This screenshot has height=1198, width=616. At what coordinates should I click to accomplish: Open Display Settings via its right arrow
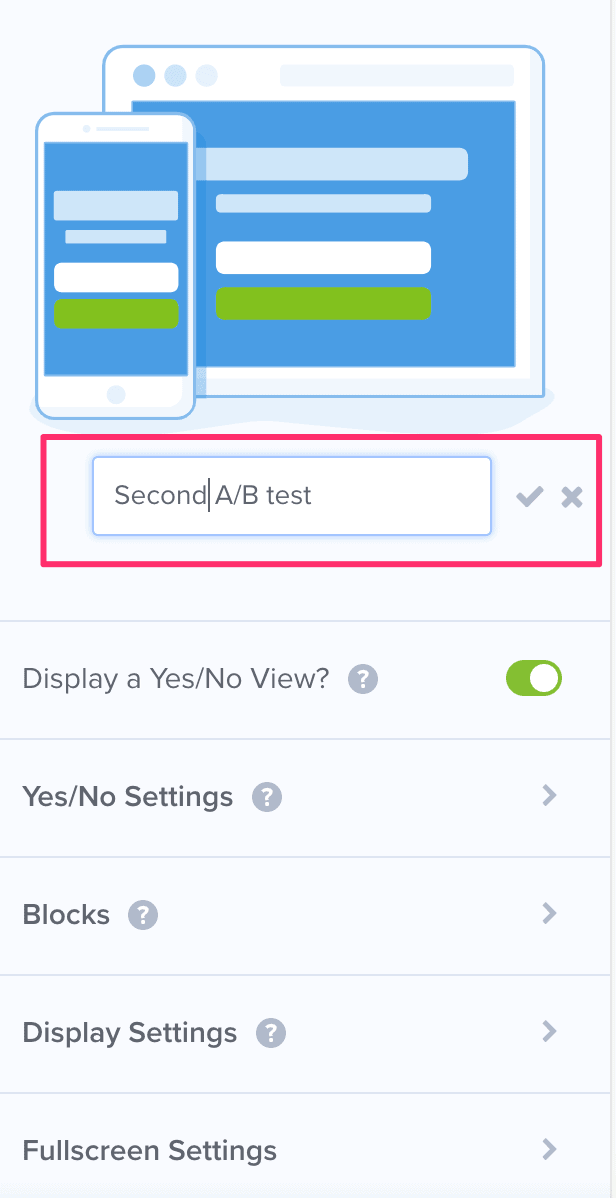click(x=548, y=1032)
